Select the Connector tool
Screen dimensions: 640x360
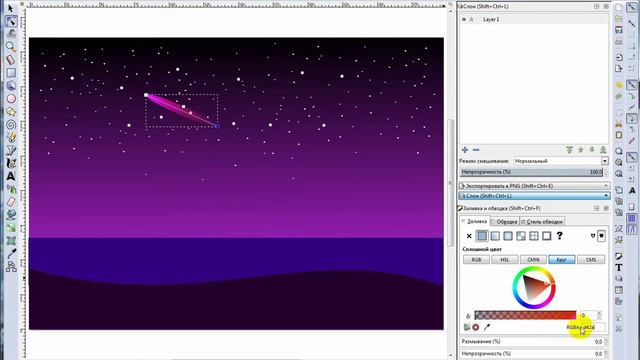point(11,267)
